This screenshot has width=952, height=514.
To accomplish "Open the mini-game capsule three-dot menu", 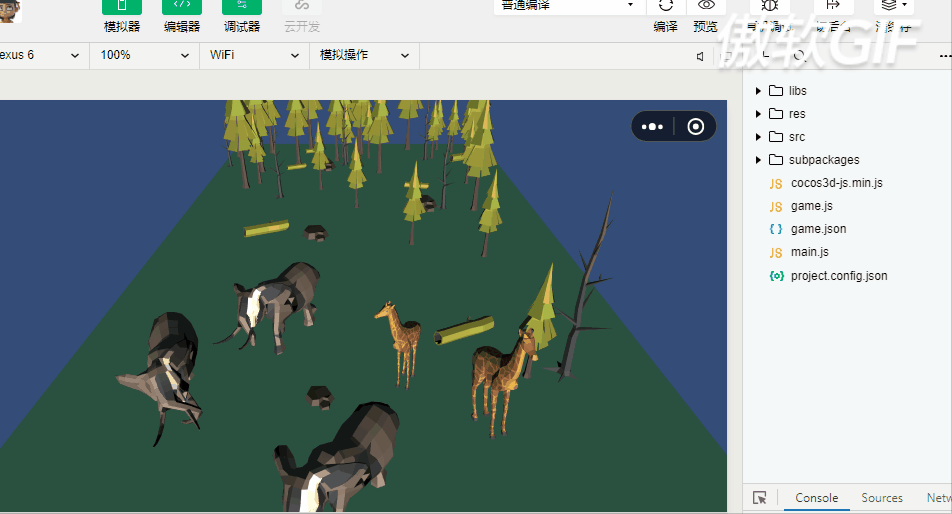I will (x=652, y=126).
